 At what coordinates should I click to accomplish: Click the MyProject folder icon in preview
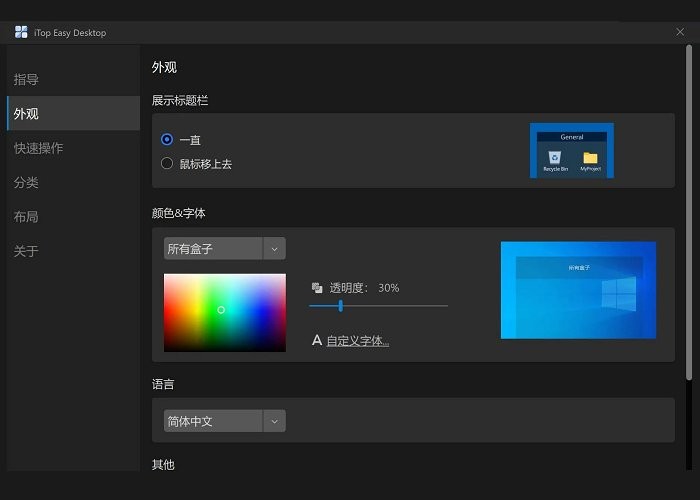point(590,158)
